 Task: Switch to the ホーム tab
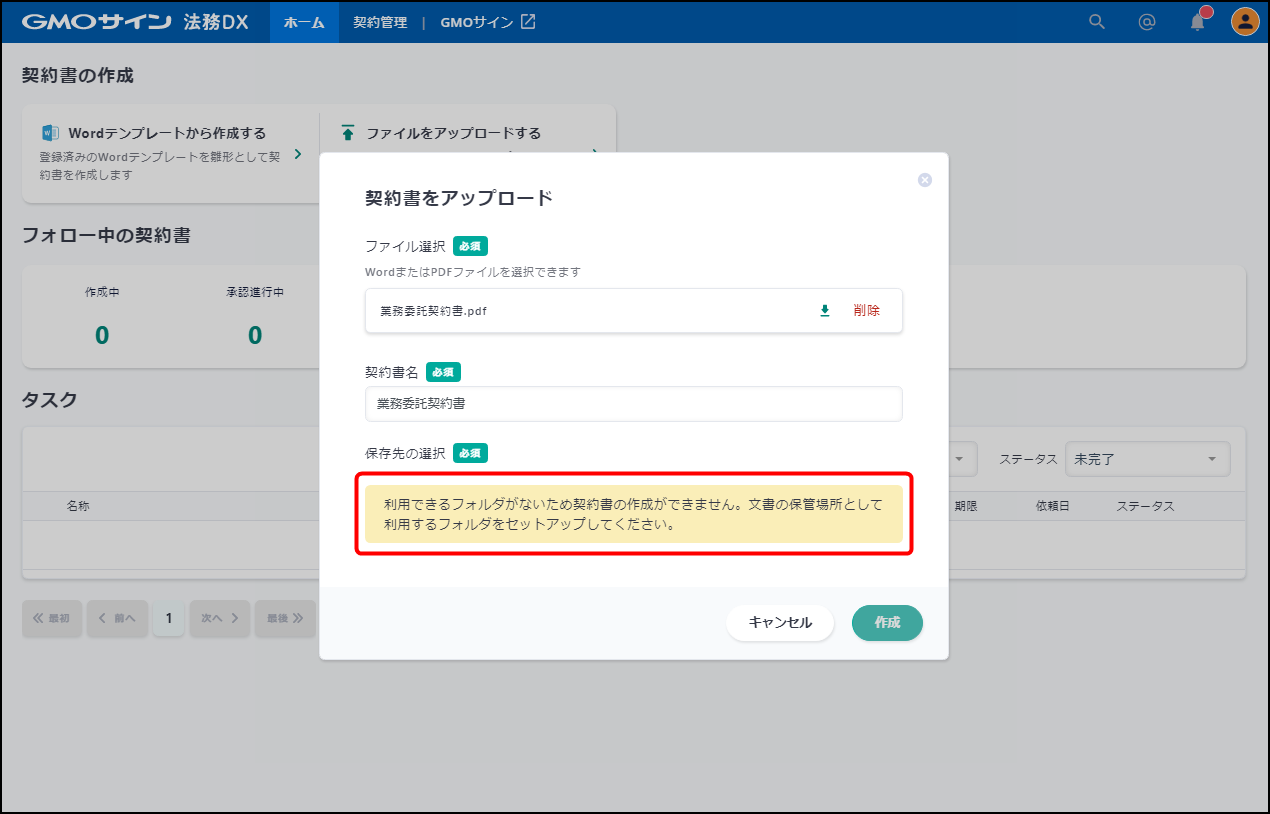click(x=304, y=22)
